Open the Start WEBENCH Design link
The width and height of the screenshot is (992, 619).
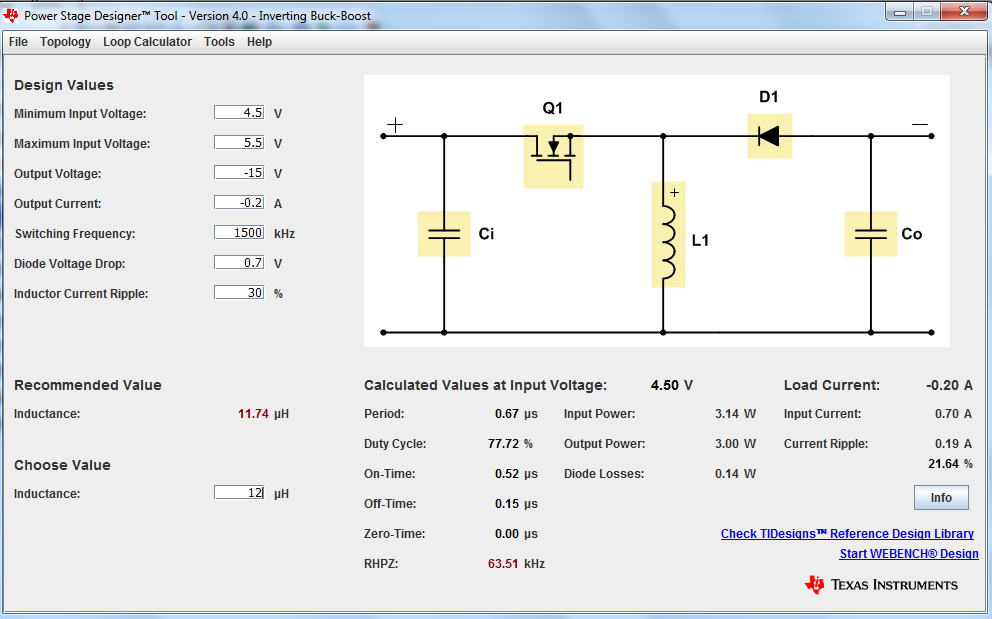pos(908,554)
